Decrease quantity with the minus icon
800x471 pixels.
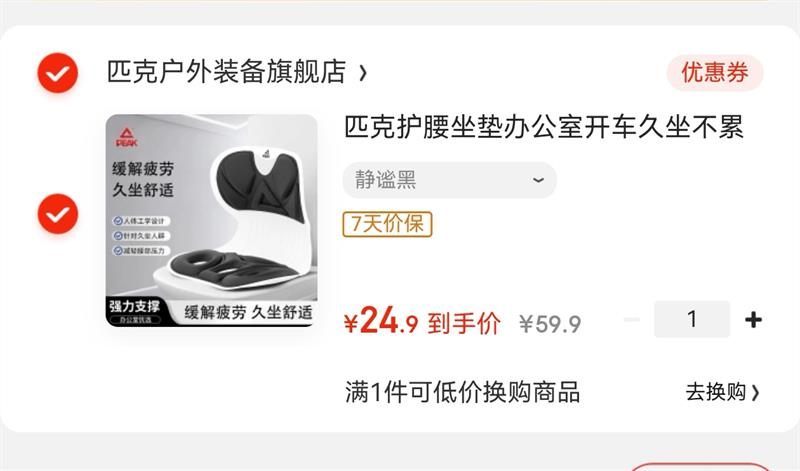click(x=632, y=319)
